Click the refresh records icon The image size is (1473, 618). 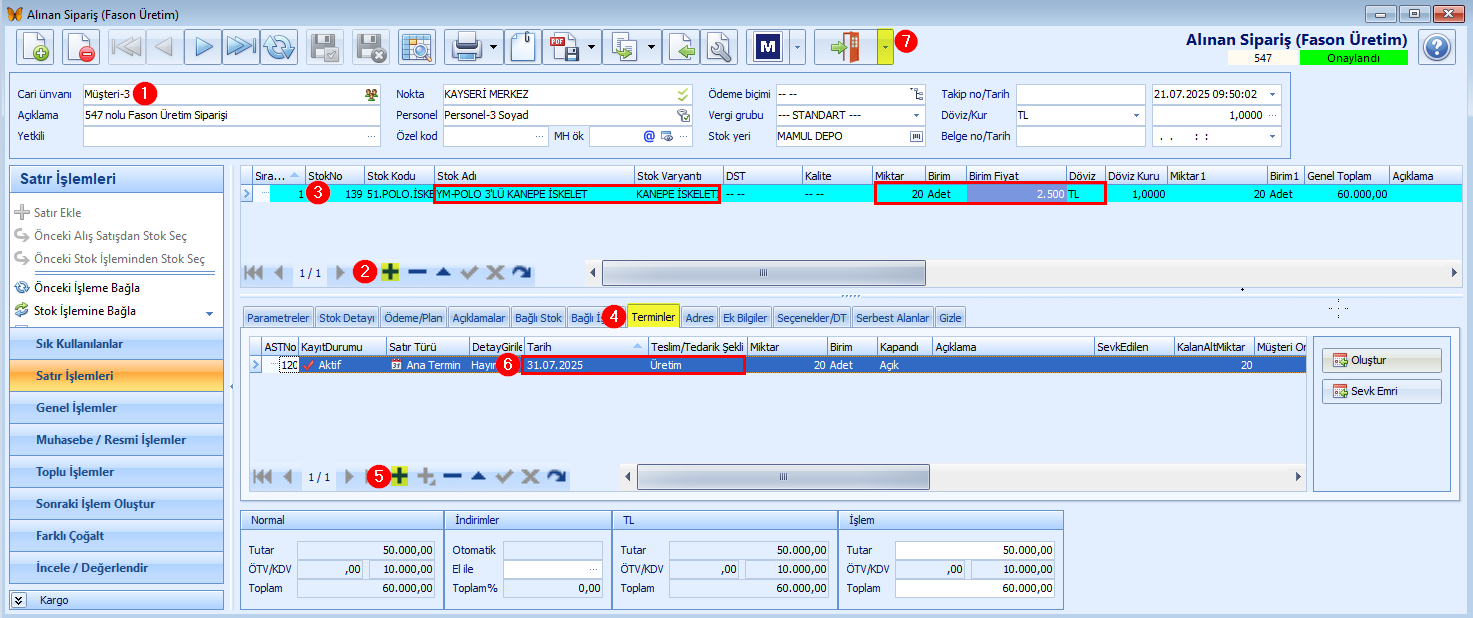pyautogui.click(x=280, y=47)
